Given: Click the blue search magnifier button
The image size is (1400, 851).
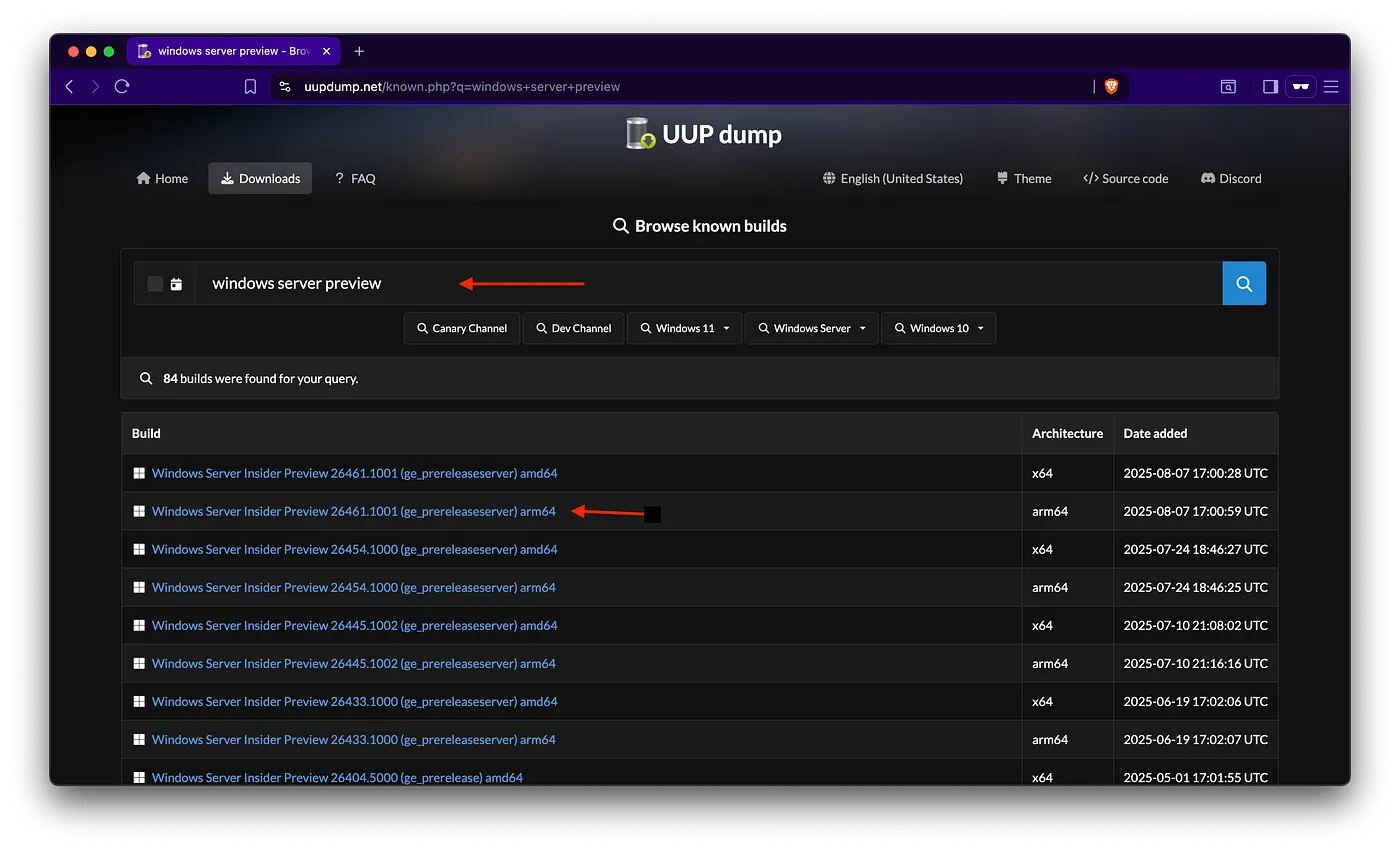Looking at the screenshot, I should click(1243, 283).
